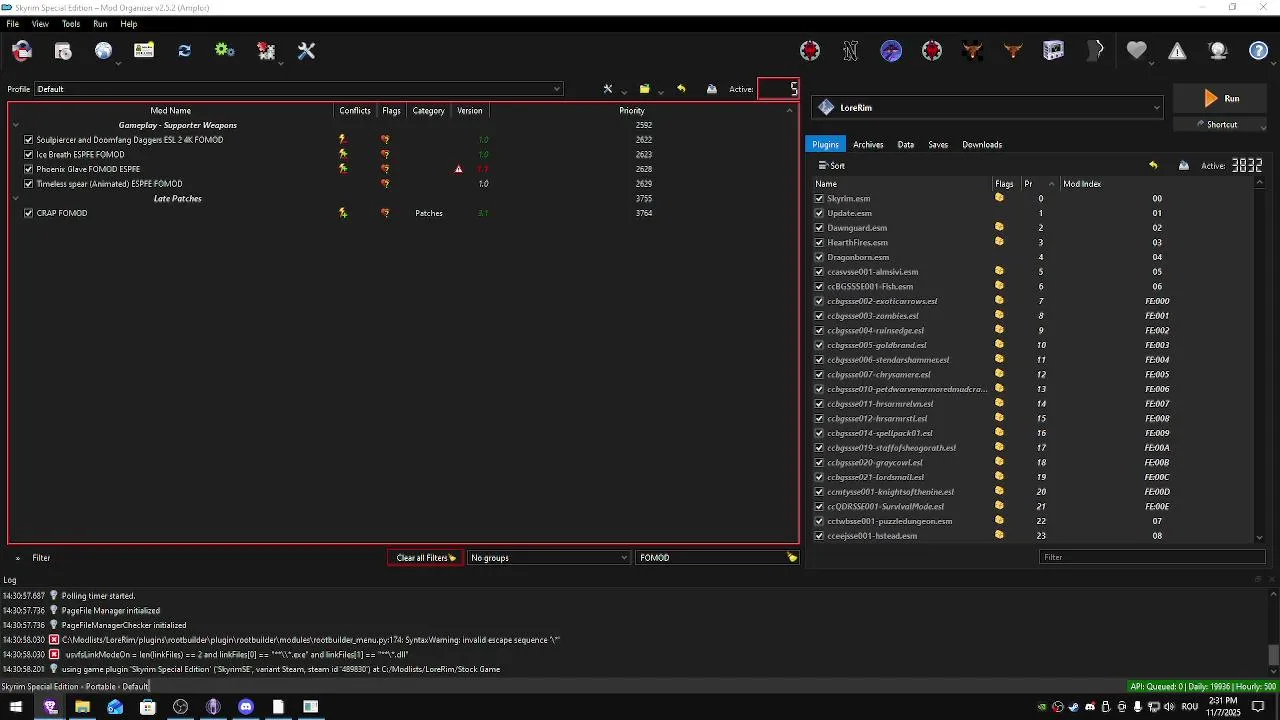The height and width of the screenshot is (720, 1280).
Task: Toggle Dawnguard.esm plugin checkbox
Action: 819,228
